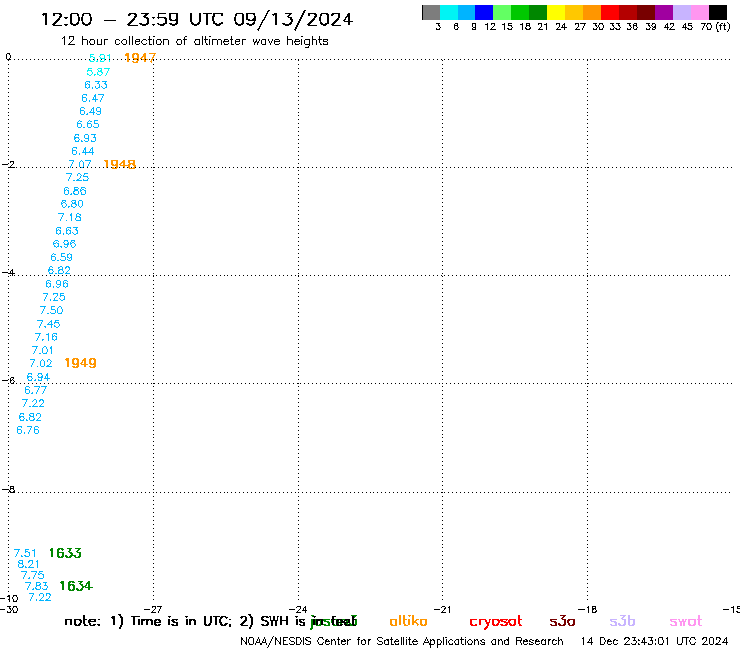Click the -8 latitude axis label

click(8, 490)
